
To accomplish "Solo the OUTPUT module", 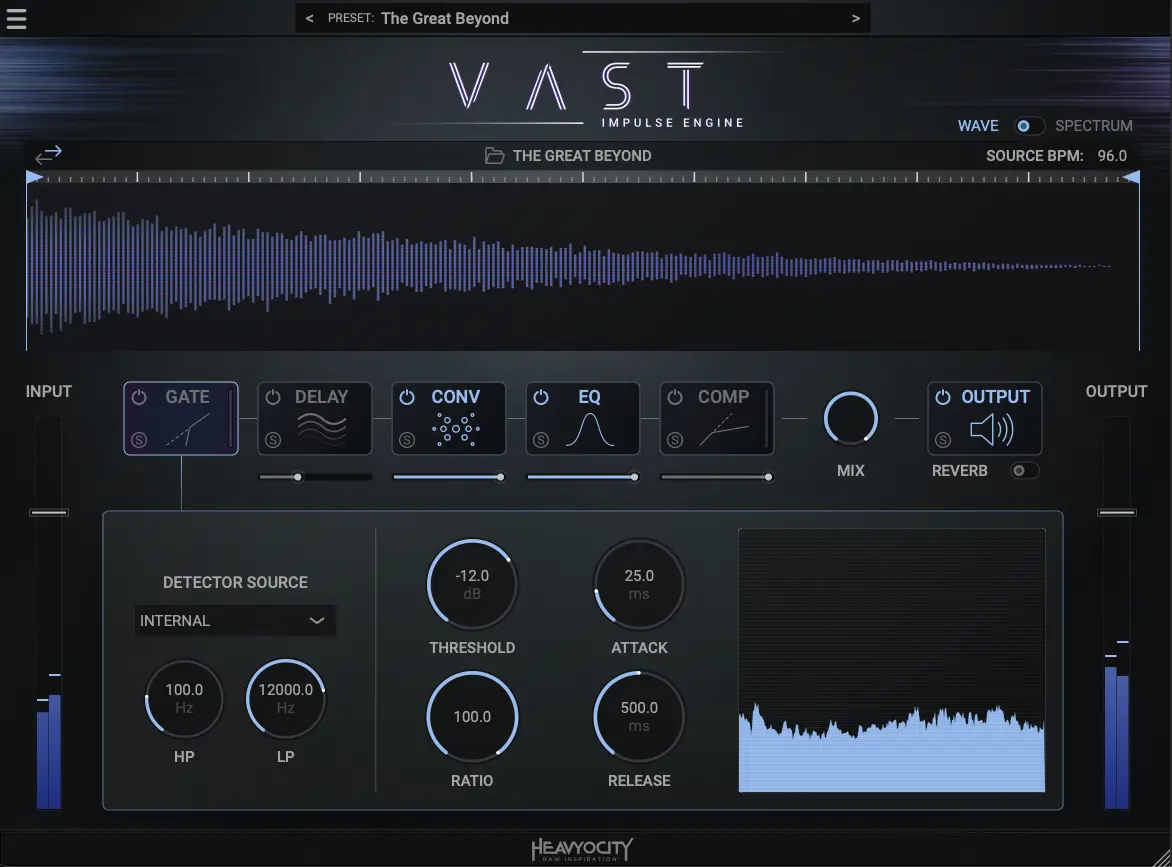I will tap(943, 440).
